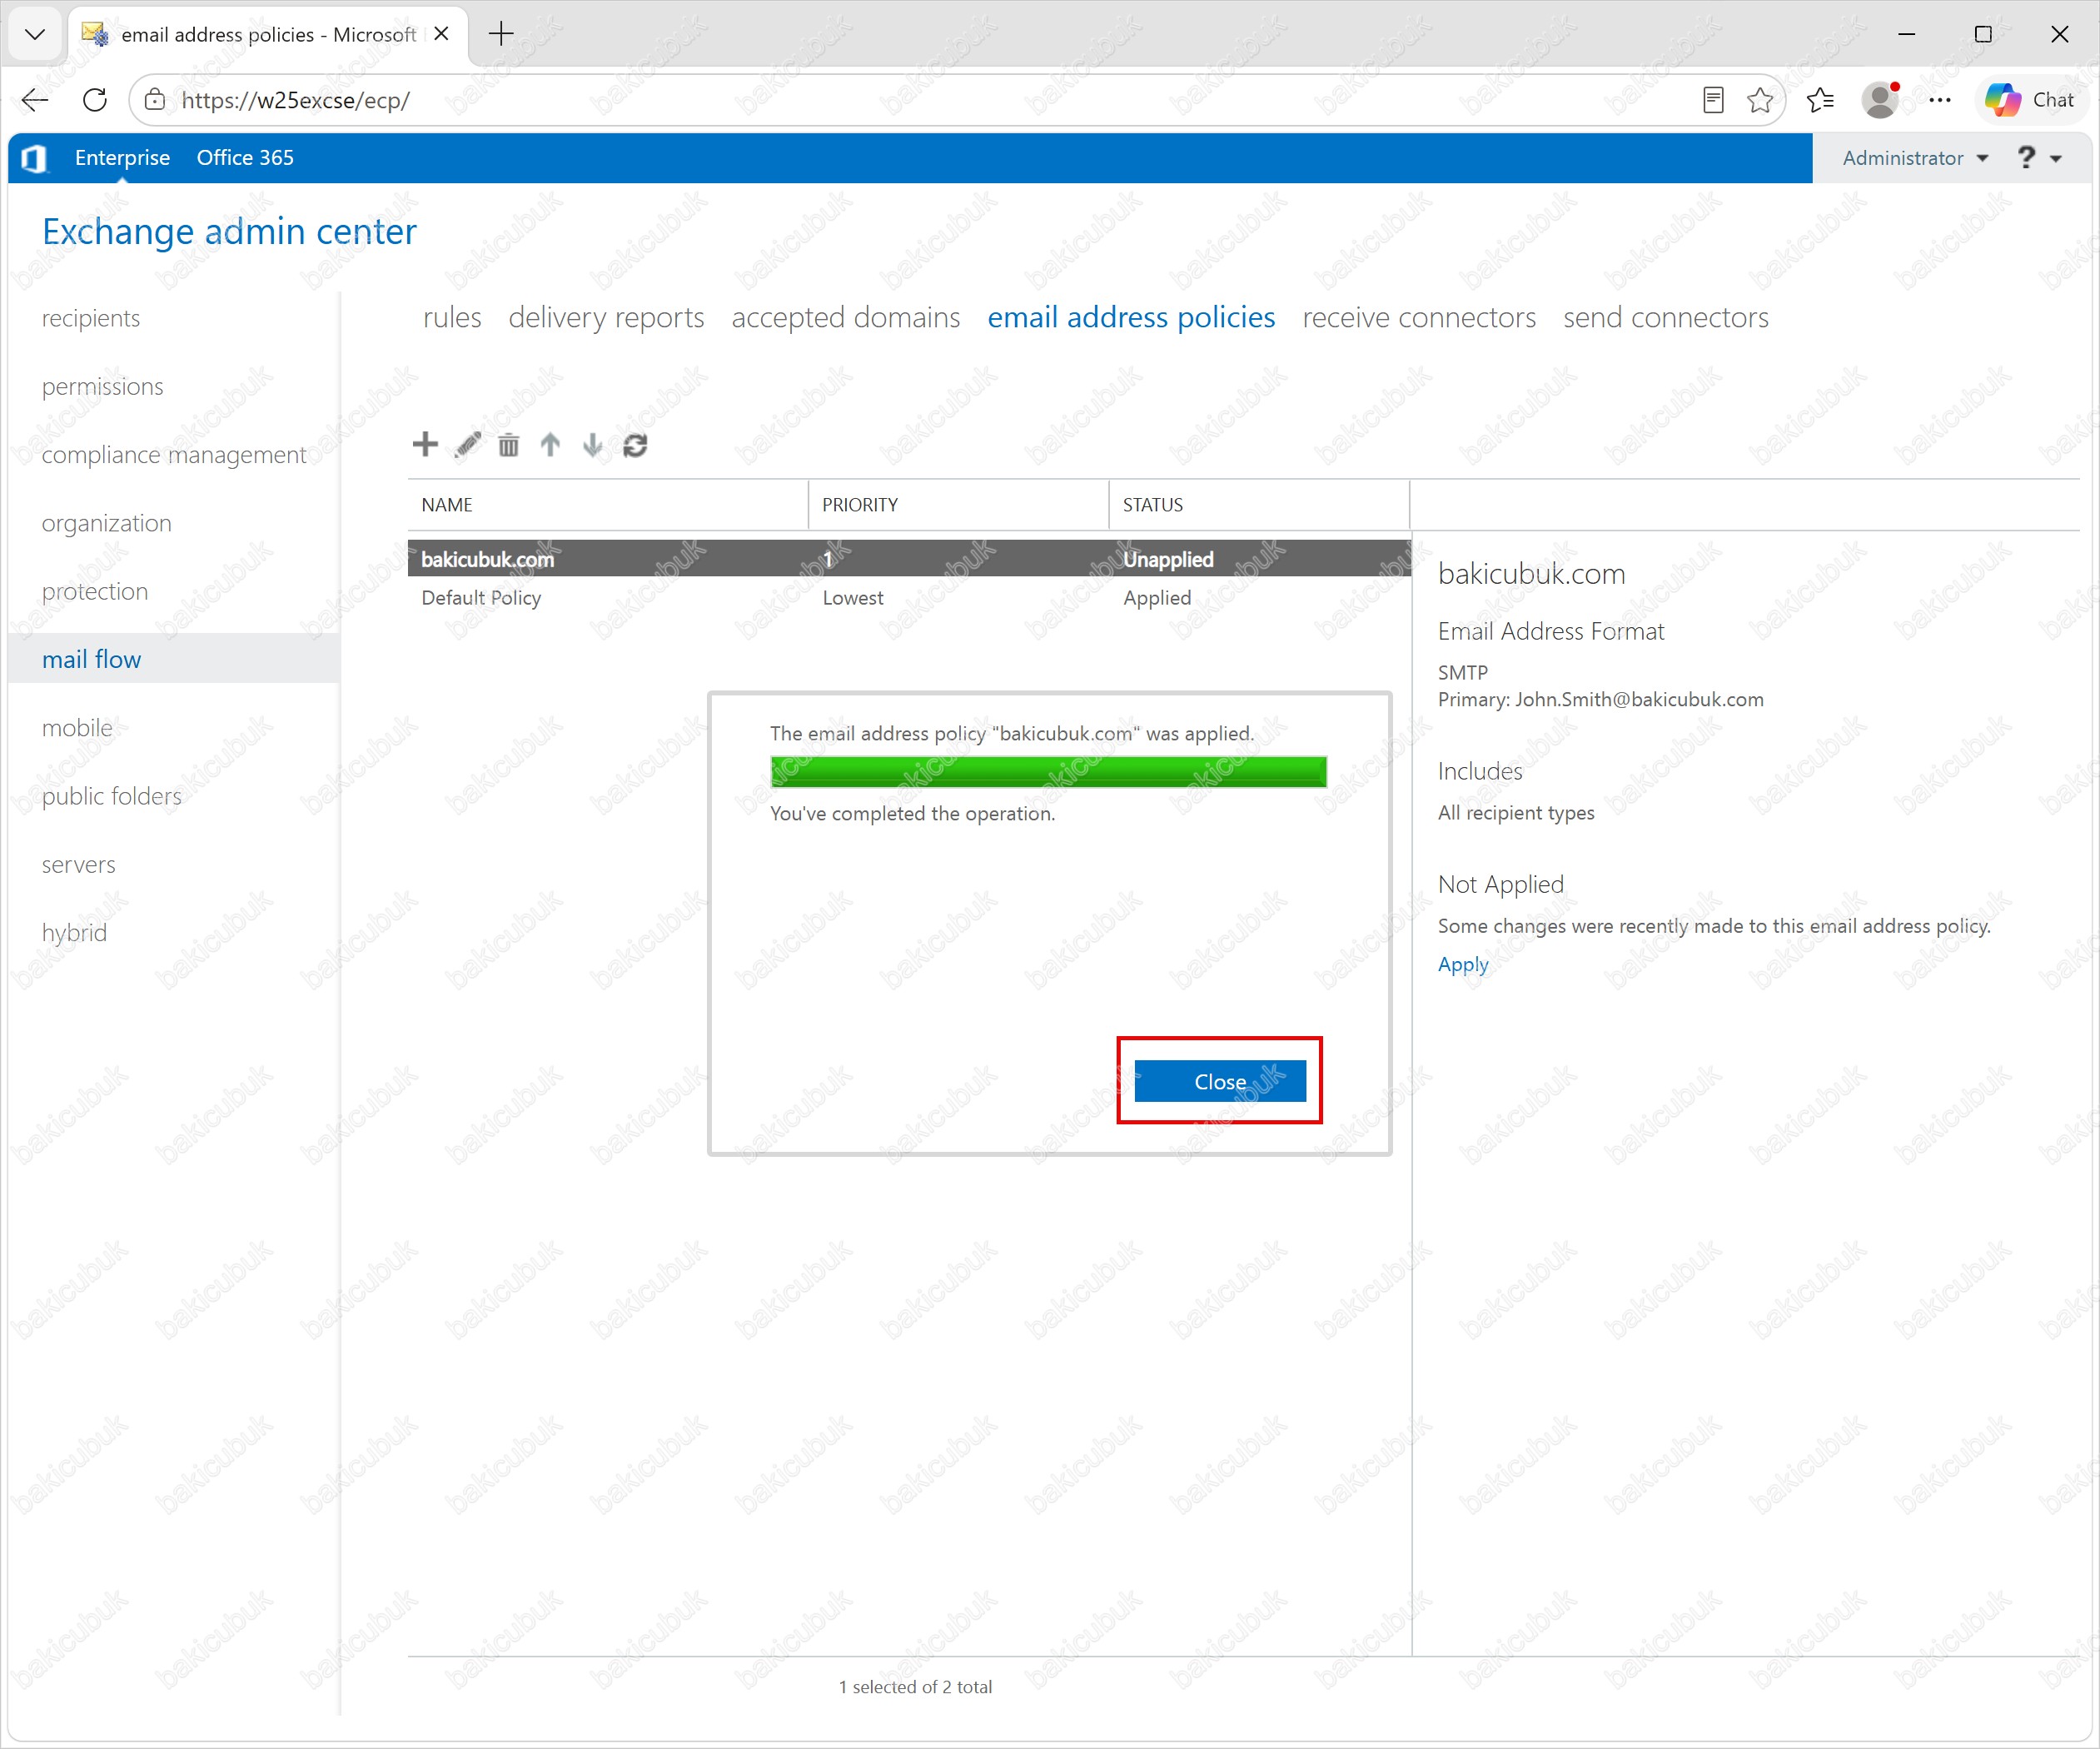The height and width of the screenshot is (1749, 2100).
Task: Open tab search dropdown
Action: 35,34
